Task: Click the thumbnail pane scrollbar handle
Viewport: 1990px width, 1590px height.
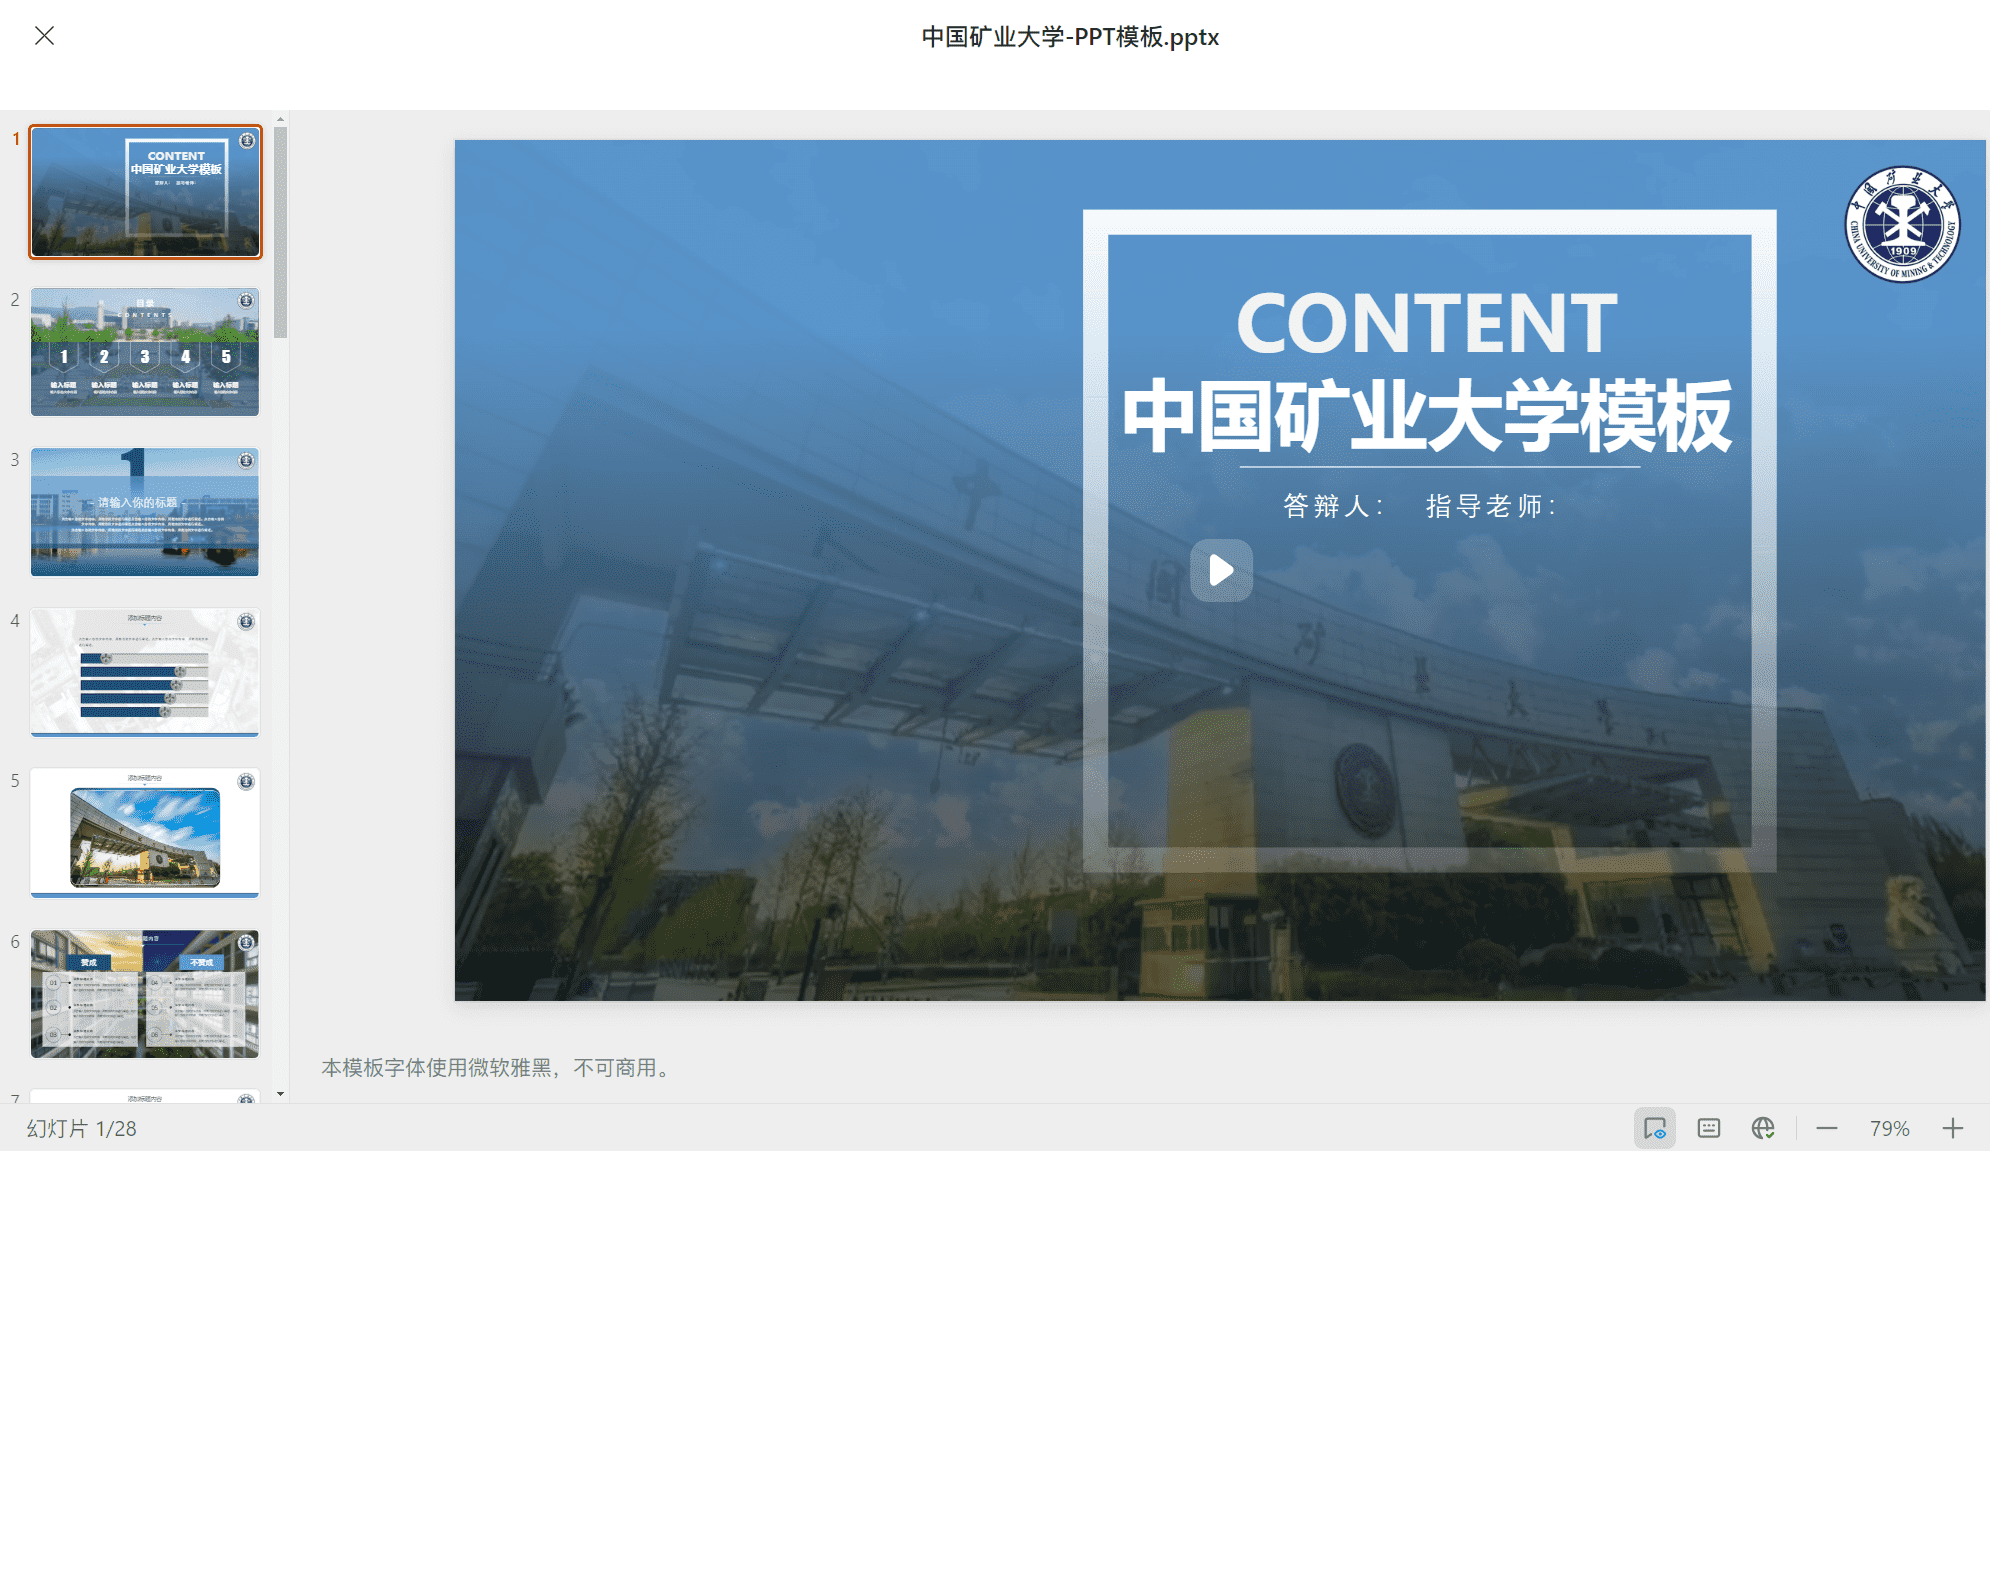Action: coord(281,232)
